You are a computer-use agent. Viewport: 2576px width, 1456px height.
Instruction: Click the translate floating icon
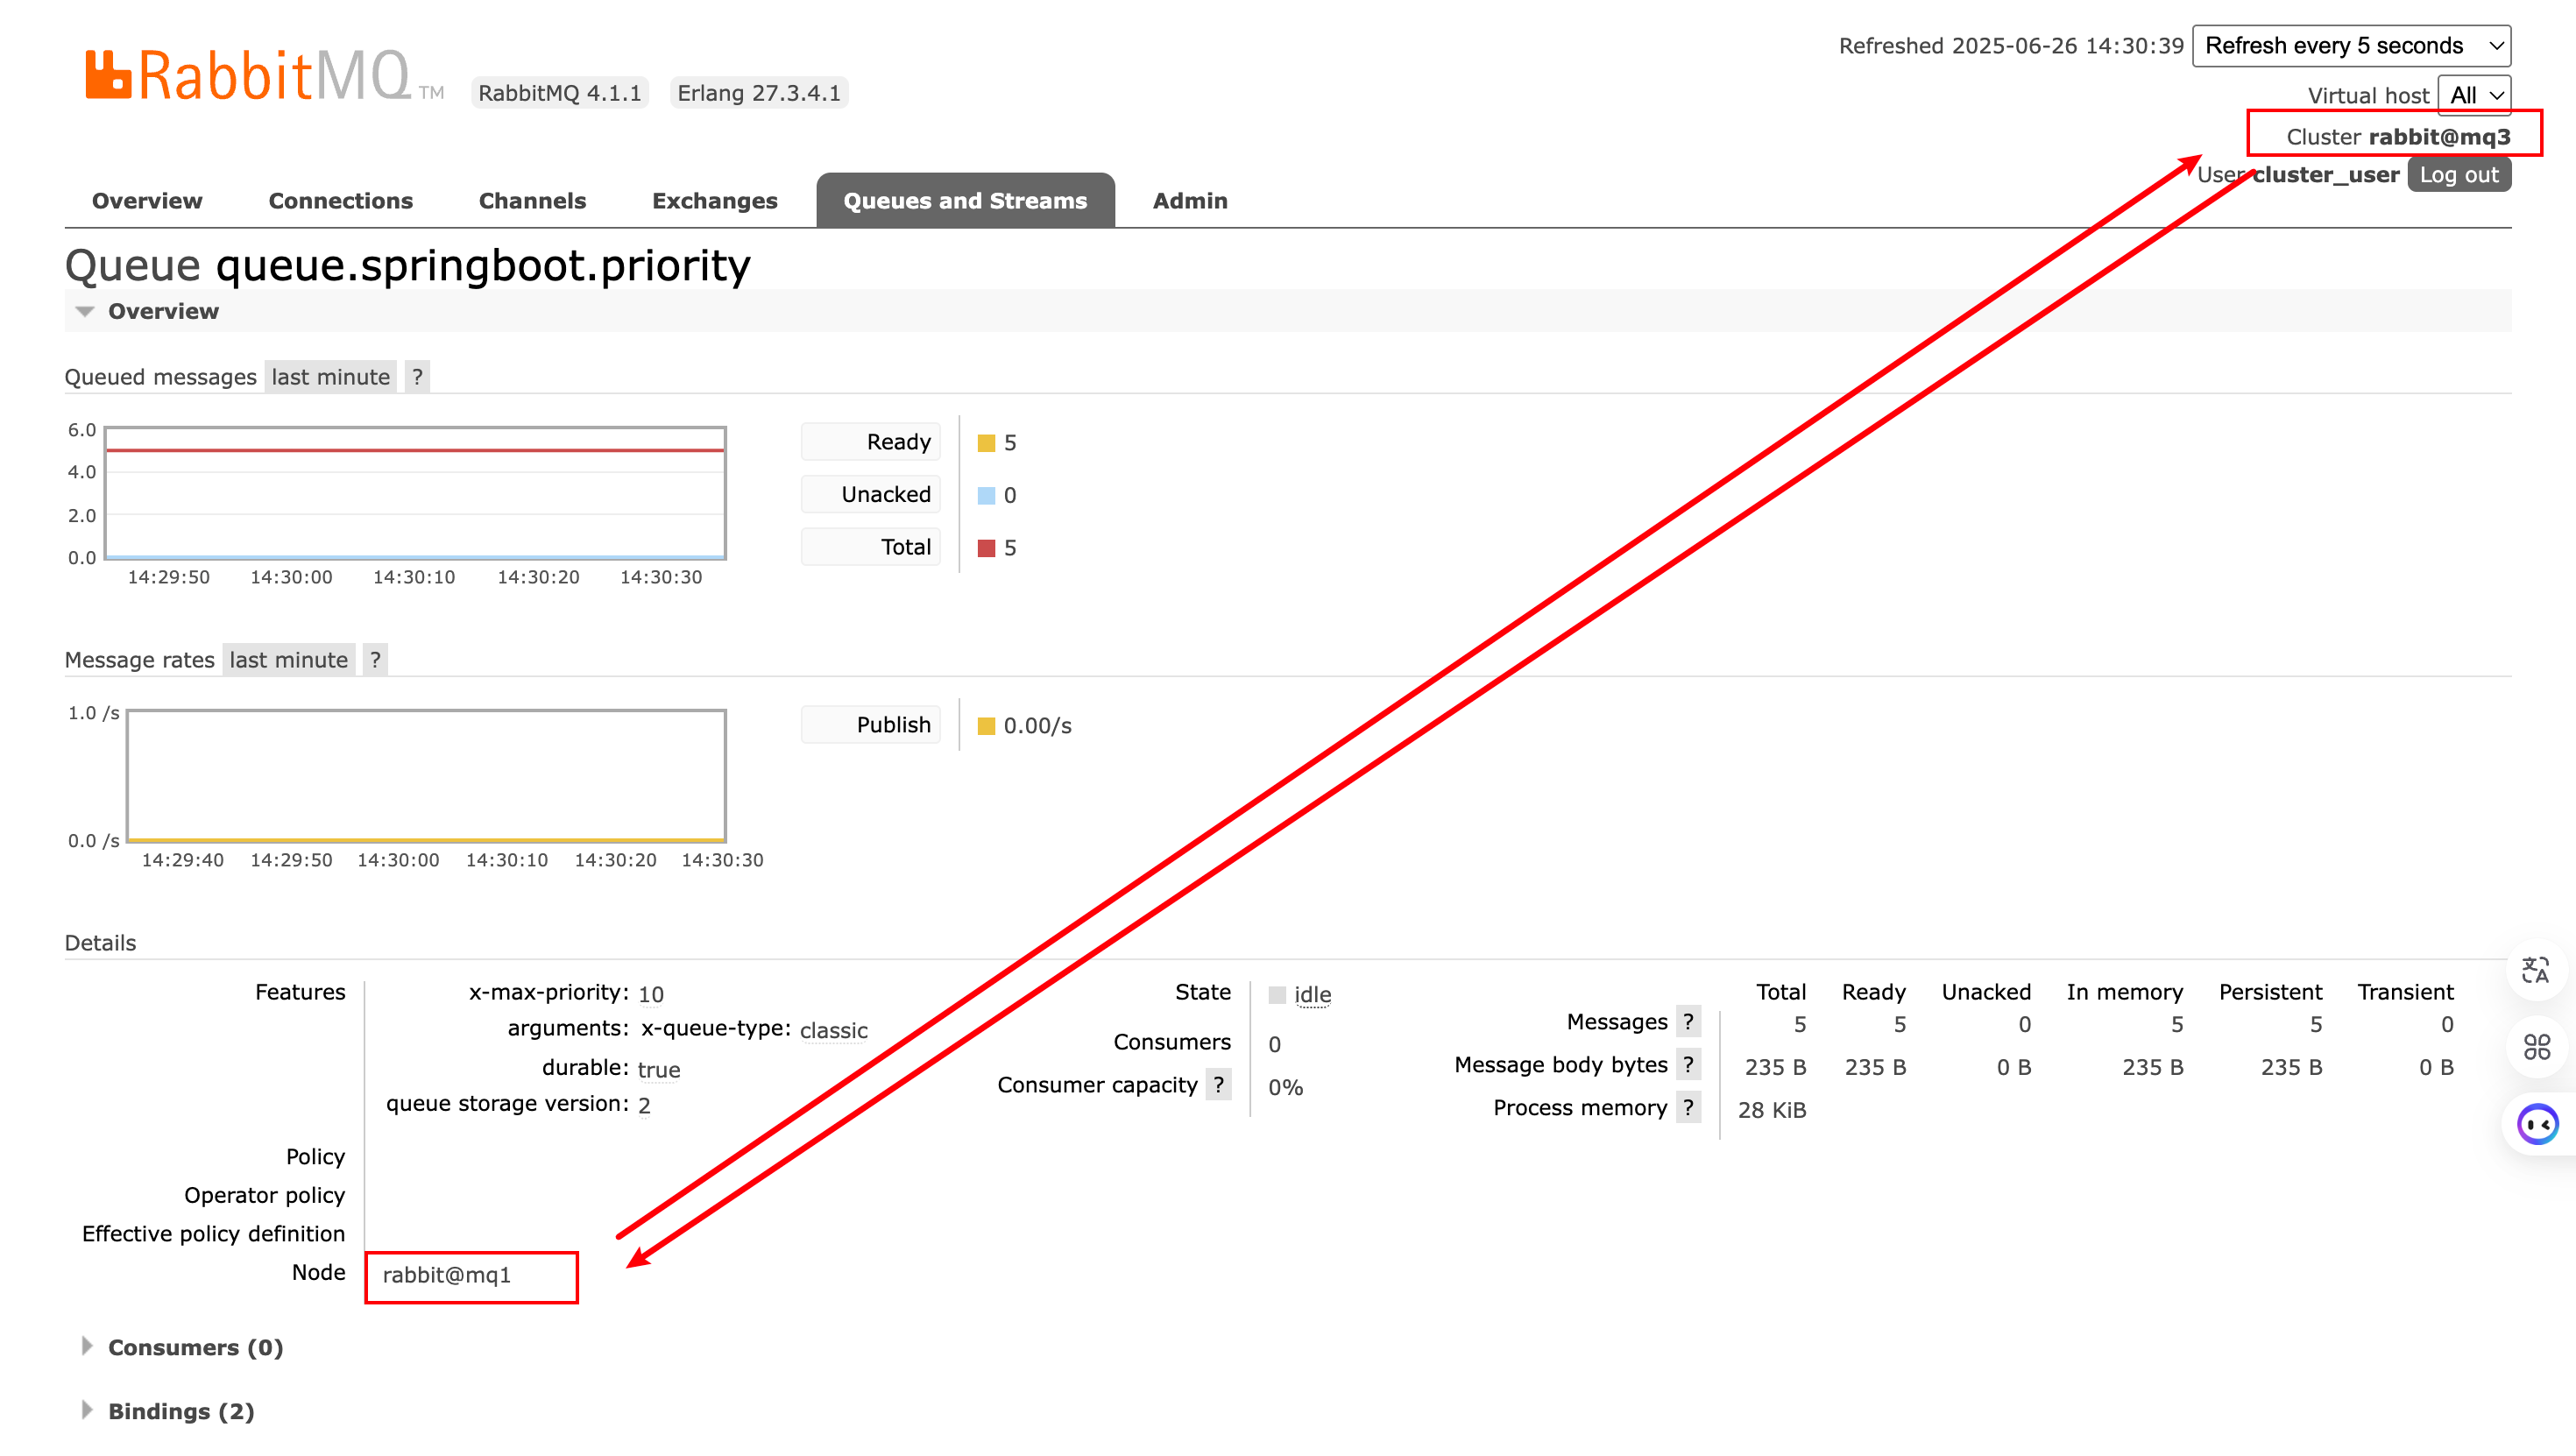(2535, 970)
